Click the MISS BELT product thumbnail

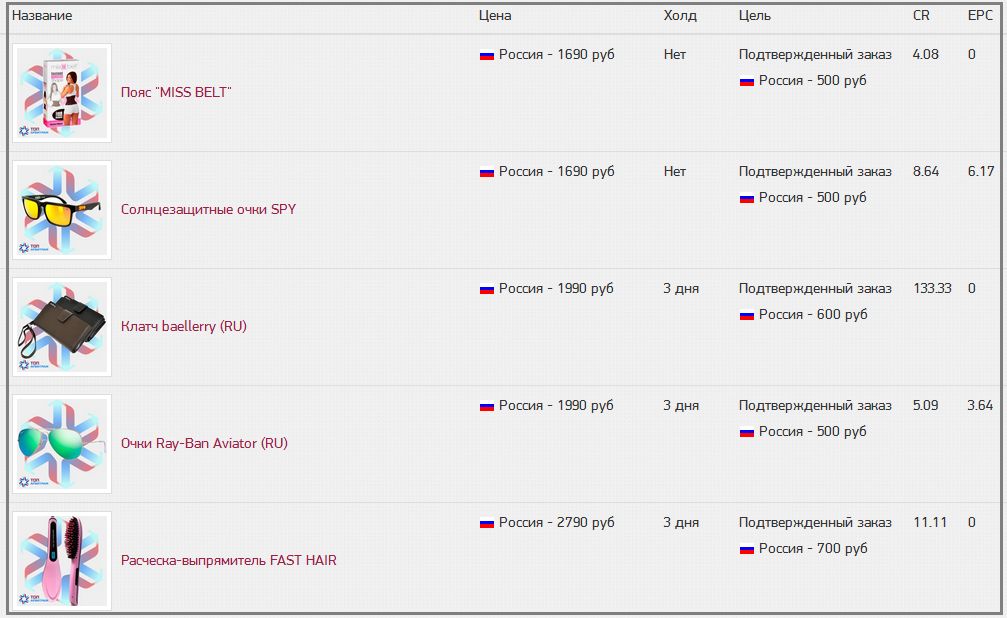pos(61,93)
